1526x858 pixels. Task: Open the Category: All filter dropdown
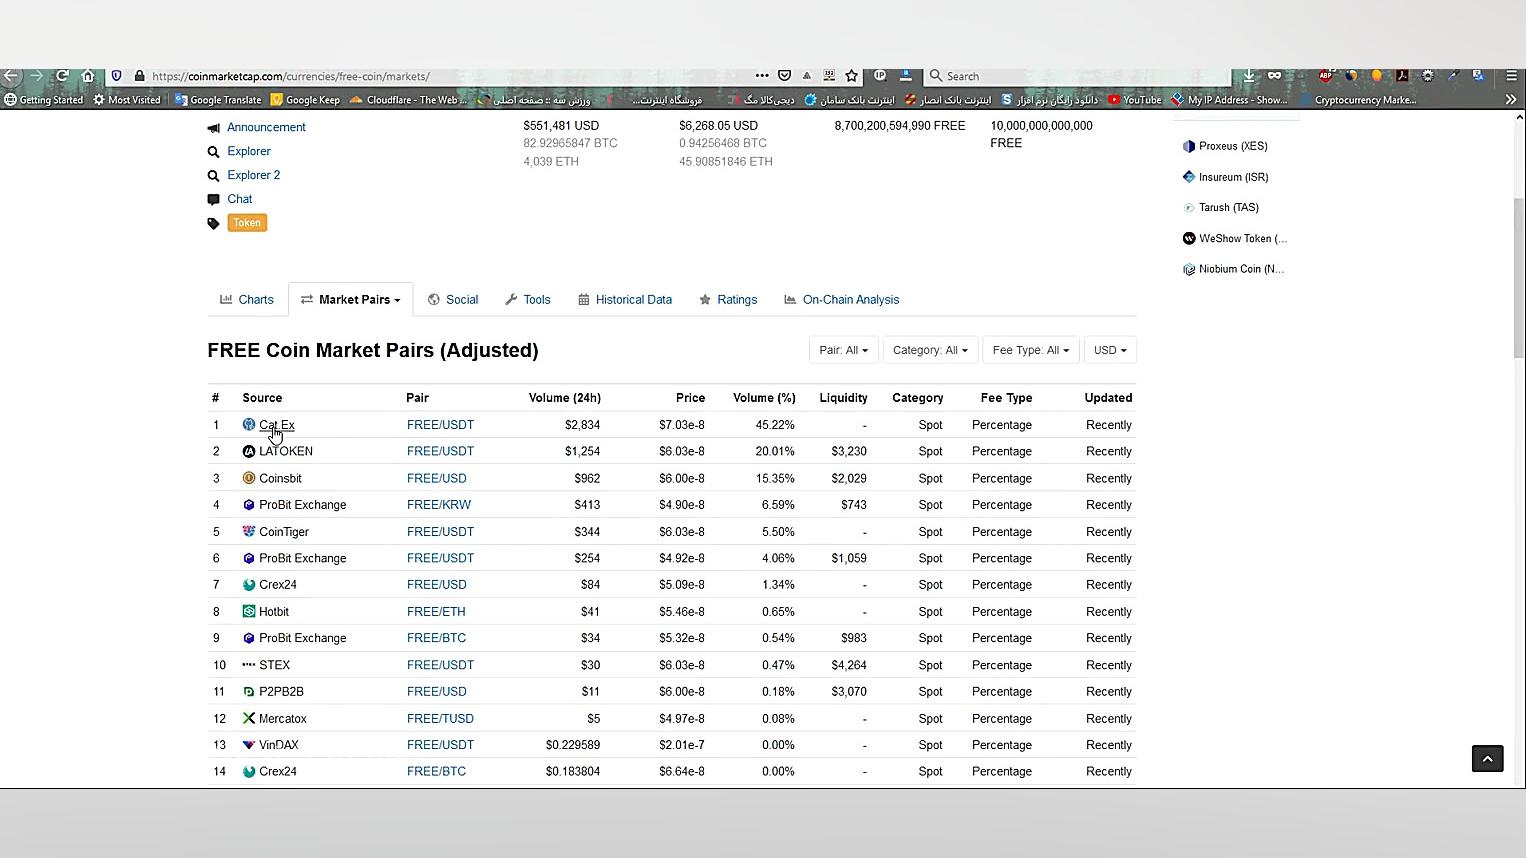(930, 350)
